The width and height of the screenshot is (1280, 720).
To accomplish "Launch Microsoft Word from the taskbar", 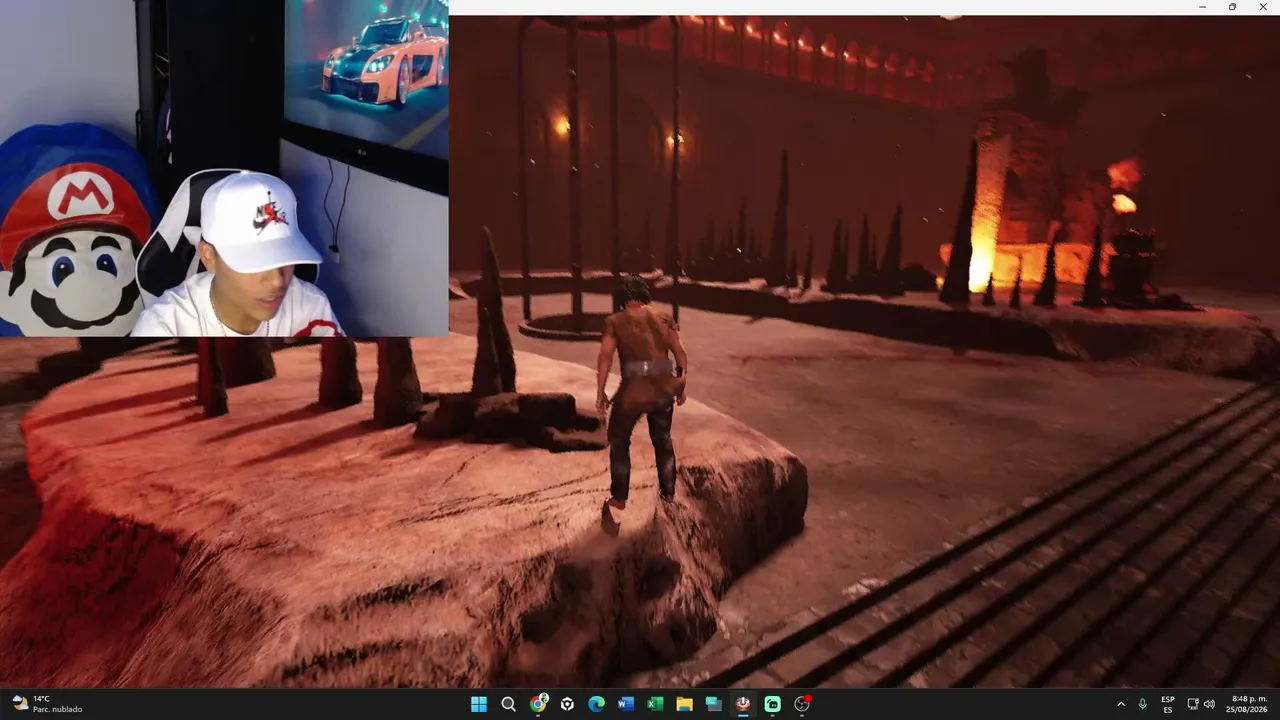I will 626,704.
